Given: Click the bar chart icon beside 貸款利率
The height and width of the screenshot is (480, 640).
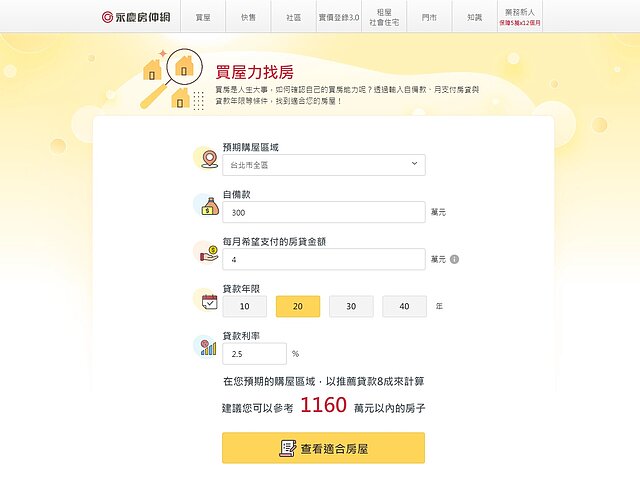Looking at the screenshot, I should point(209,348).
